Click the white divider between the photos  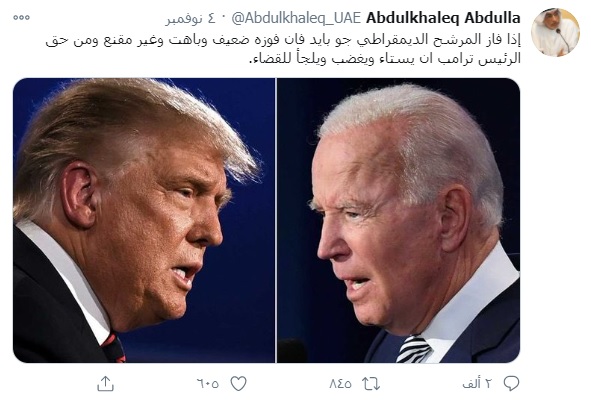coord(276,220)
